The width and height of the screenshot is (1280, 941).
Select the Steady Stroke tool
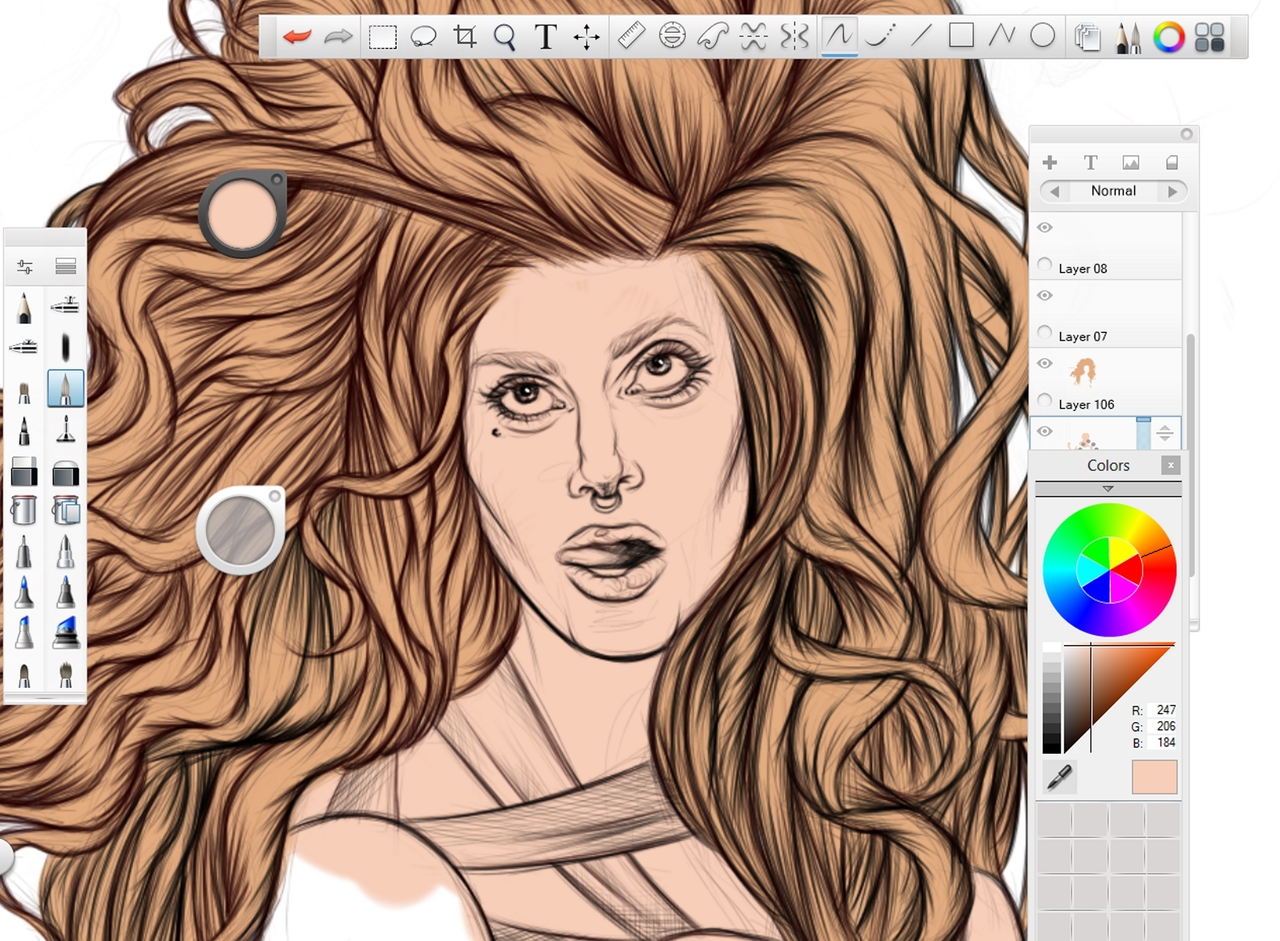point(880,37)
